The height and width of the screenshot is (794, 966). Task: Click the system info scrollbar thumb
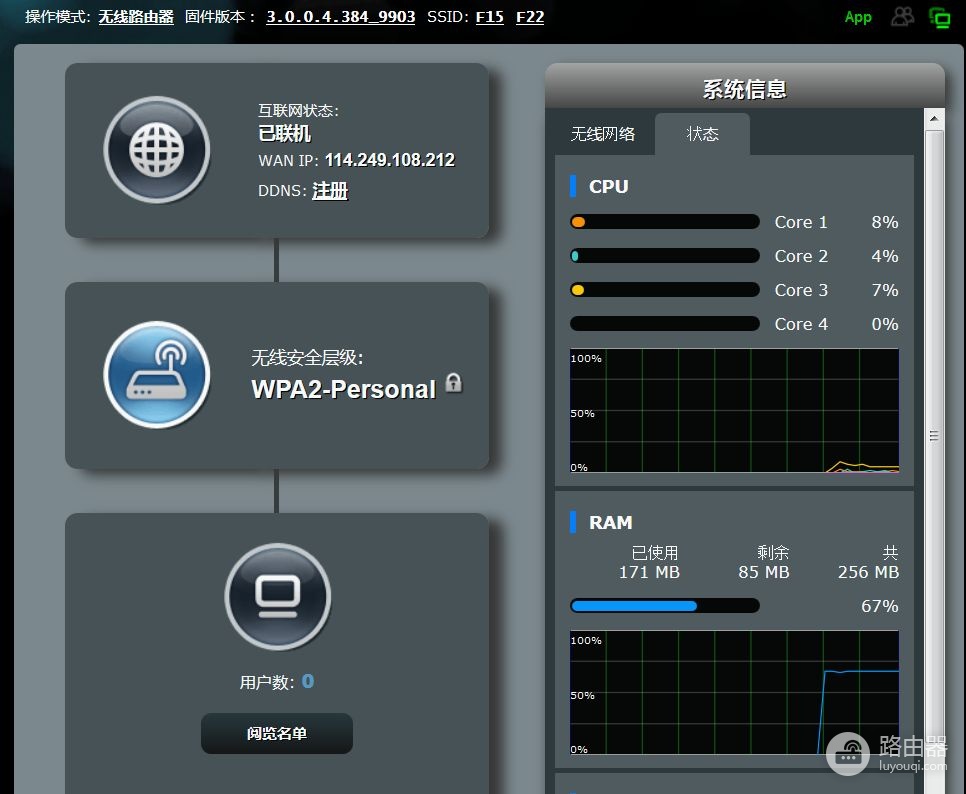[x=935, y=435]
